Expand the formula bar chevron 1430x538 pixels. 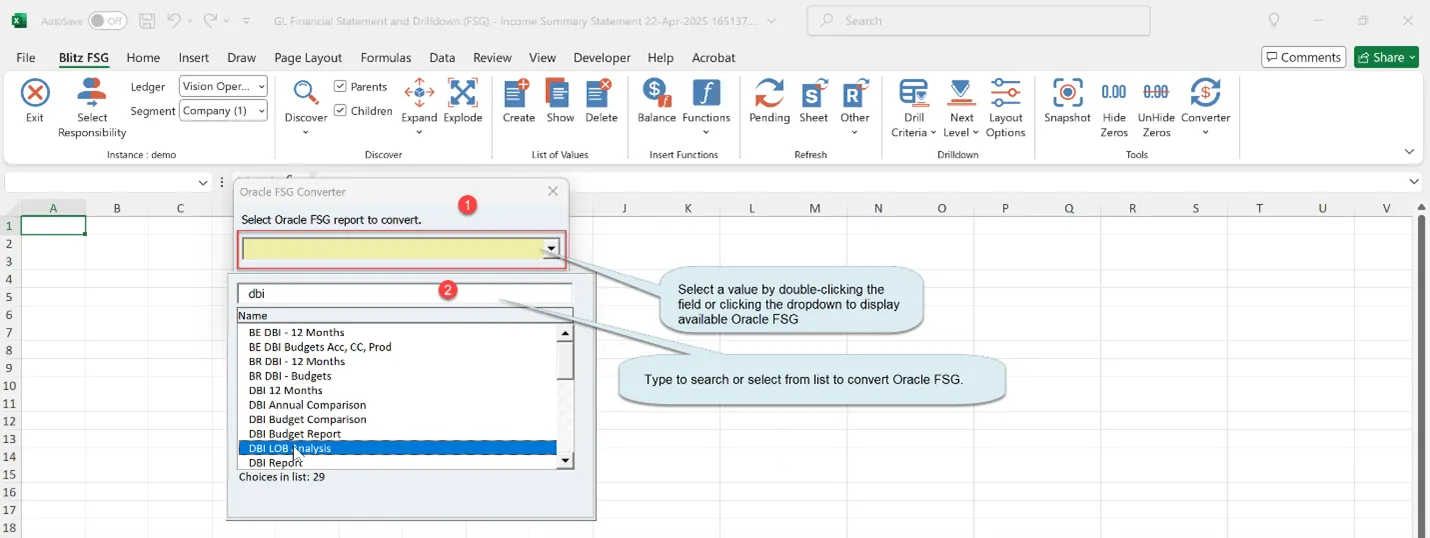(1414, 182)
